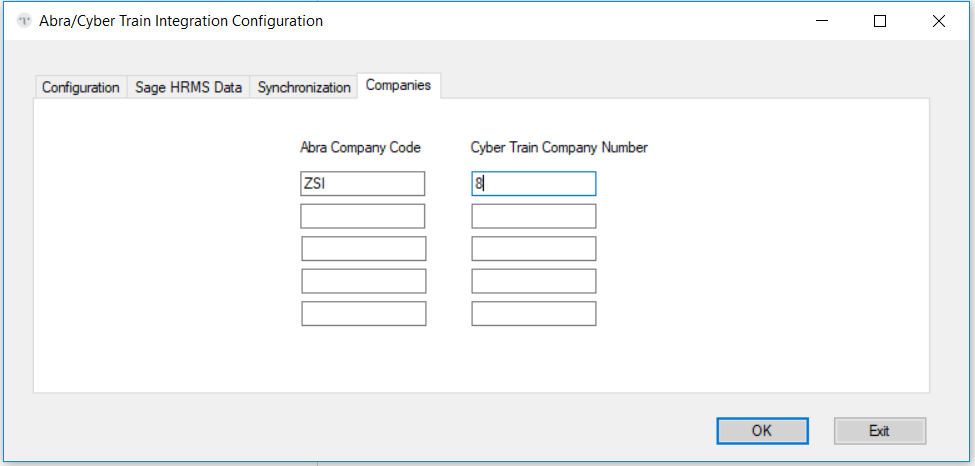
Task: Click the 'Abra Company Code' column label
Action: [361, 147]
